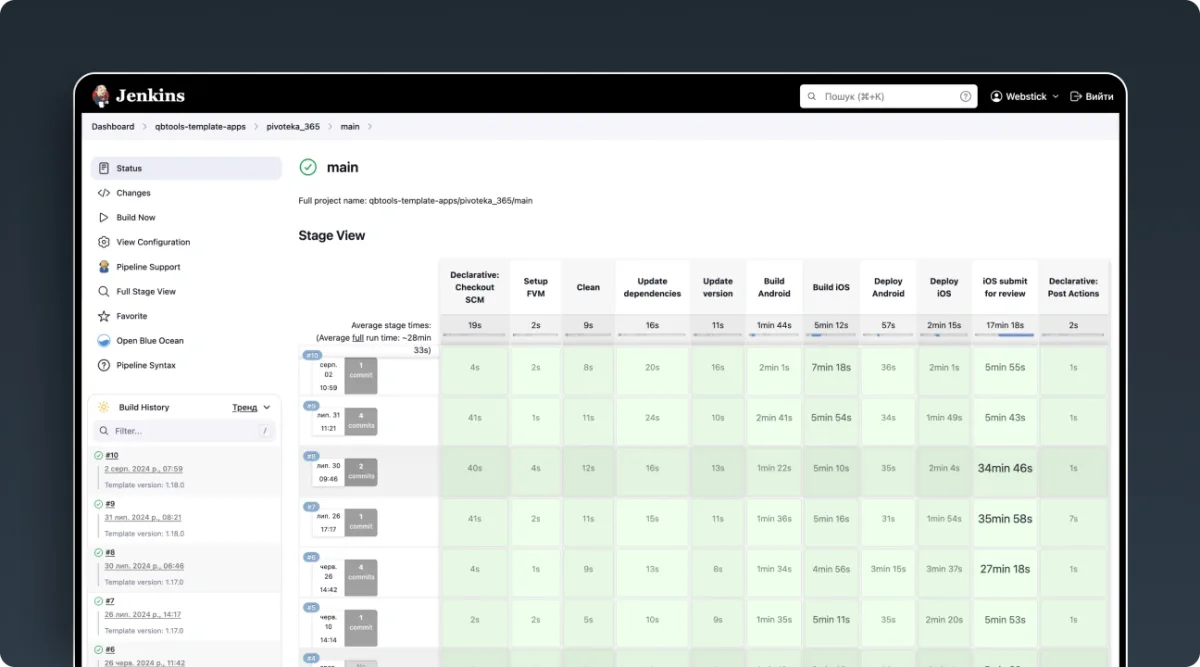Click the Pipeline Support icon
The width and height of the screenshot is (1200, 667).
[104, 267]
